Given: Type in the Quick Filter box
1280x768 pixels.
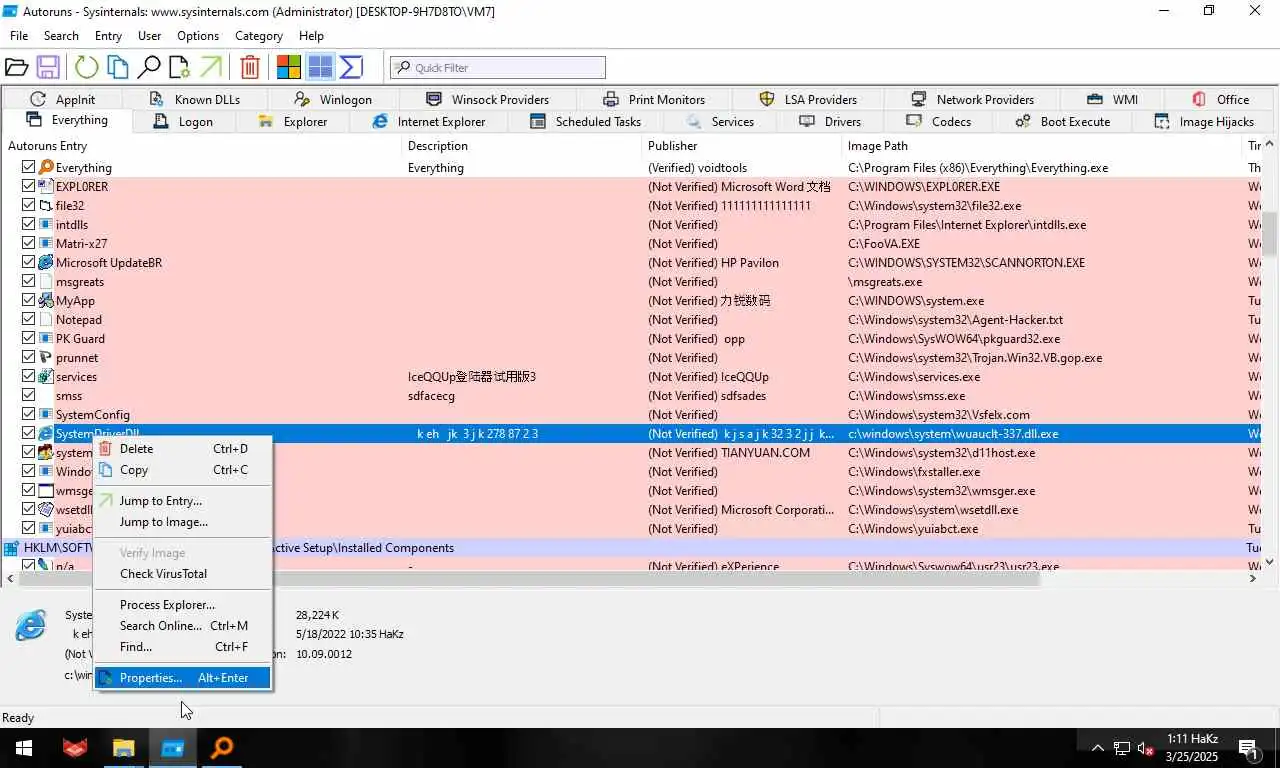Looking at the screenshot, I should pos(498,67).
